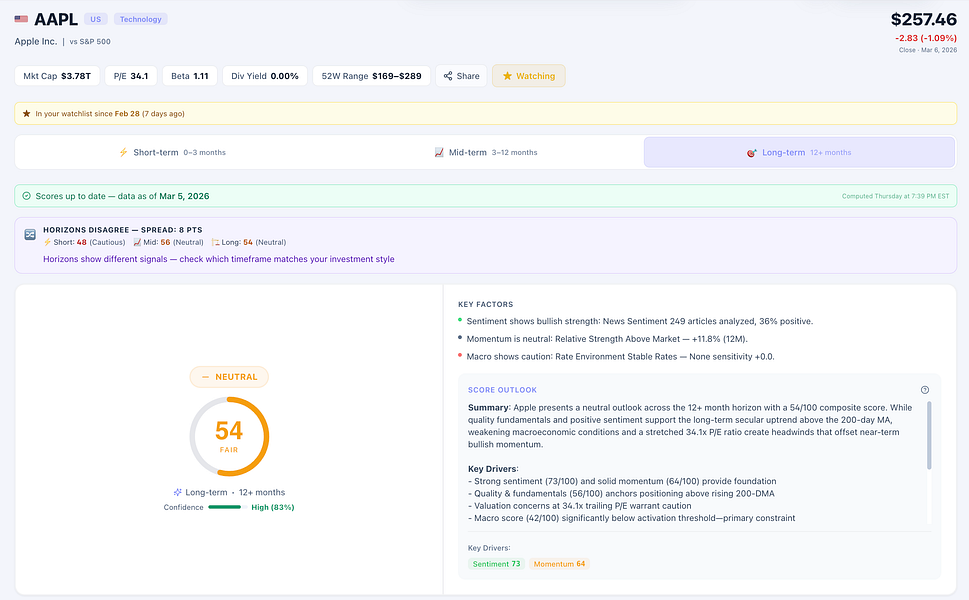This screenshot has height=600, width=969.
Task: Click the Horizons show different signals message
Action: [x=219, y=259]
